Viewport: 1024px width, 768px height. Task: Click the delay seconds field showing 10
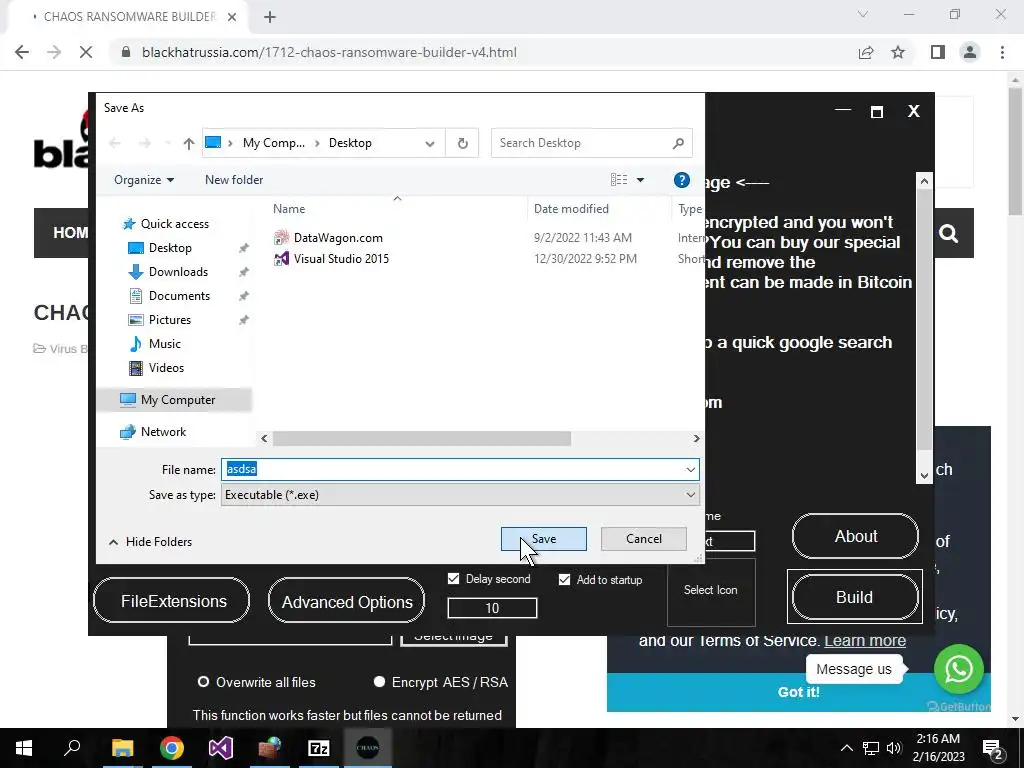click(x=492, y=608)
